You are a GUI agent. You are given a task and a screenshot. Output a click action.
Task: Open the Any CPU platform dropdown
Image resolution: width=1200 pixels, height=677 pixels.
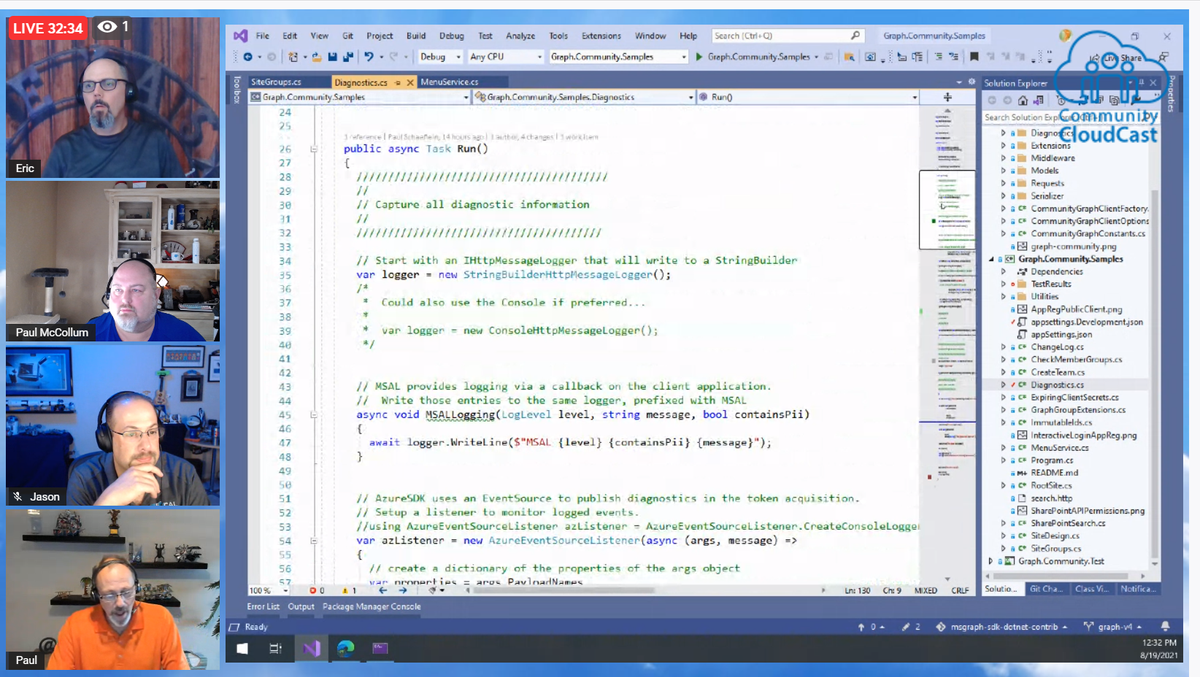[504, 57]
